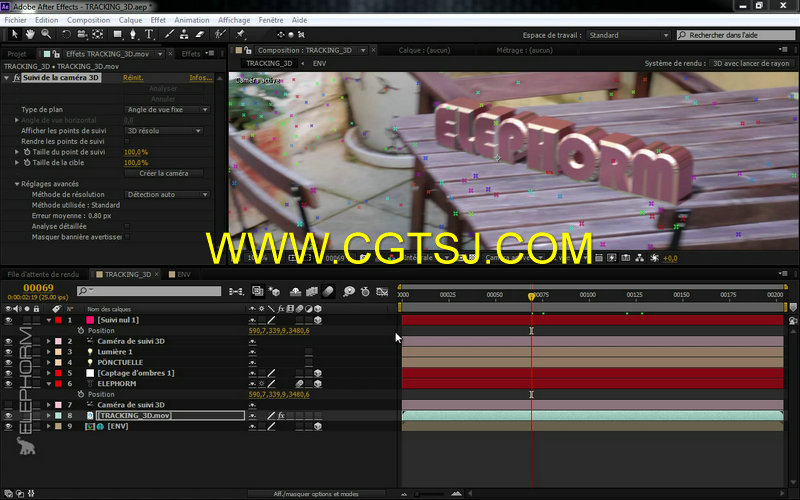Hide the PONCTUELLE light layer
The image size is (800, 500).
coord(8,363)
